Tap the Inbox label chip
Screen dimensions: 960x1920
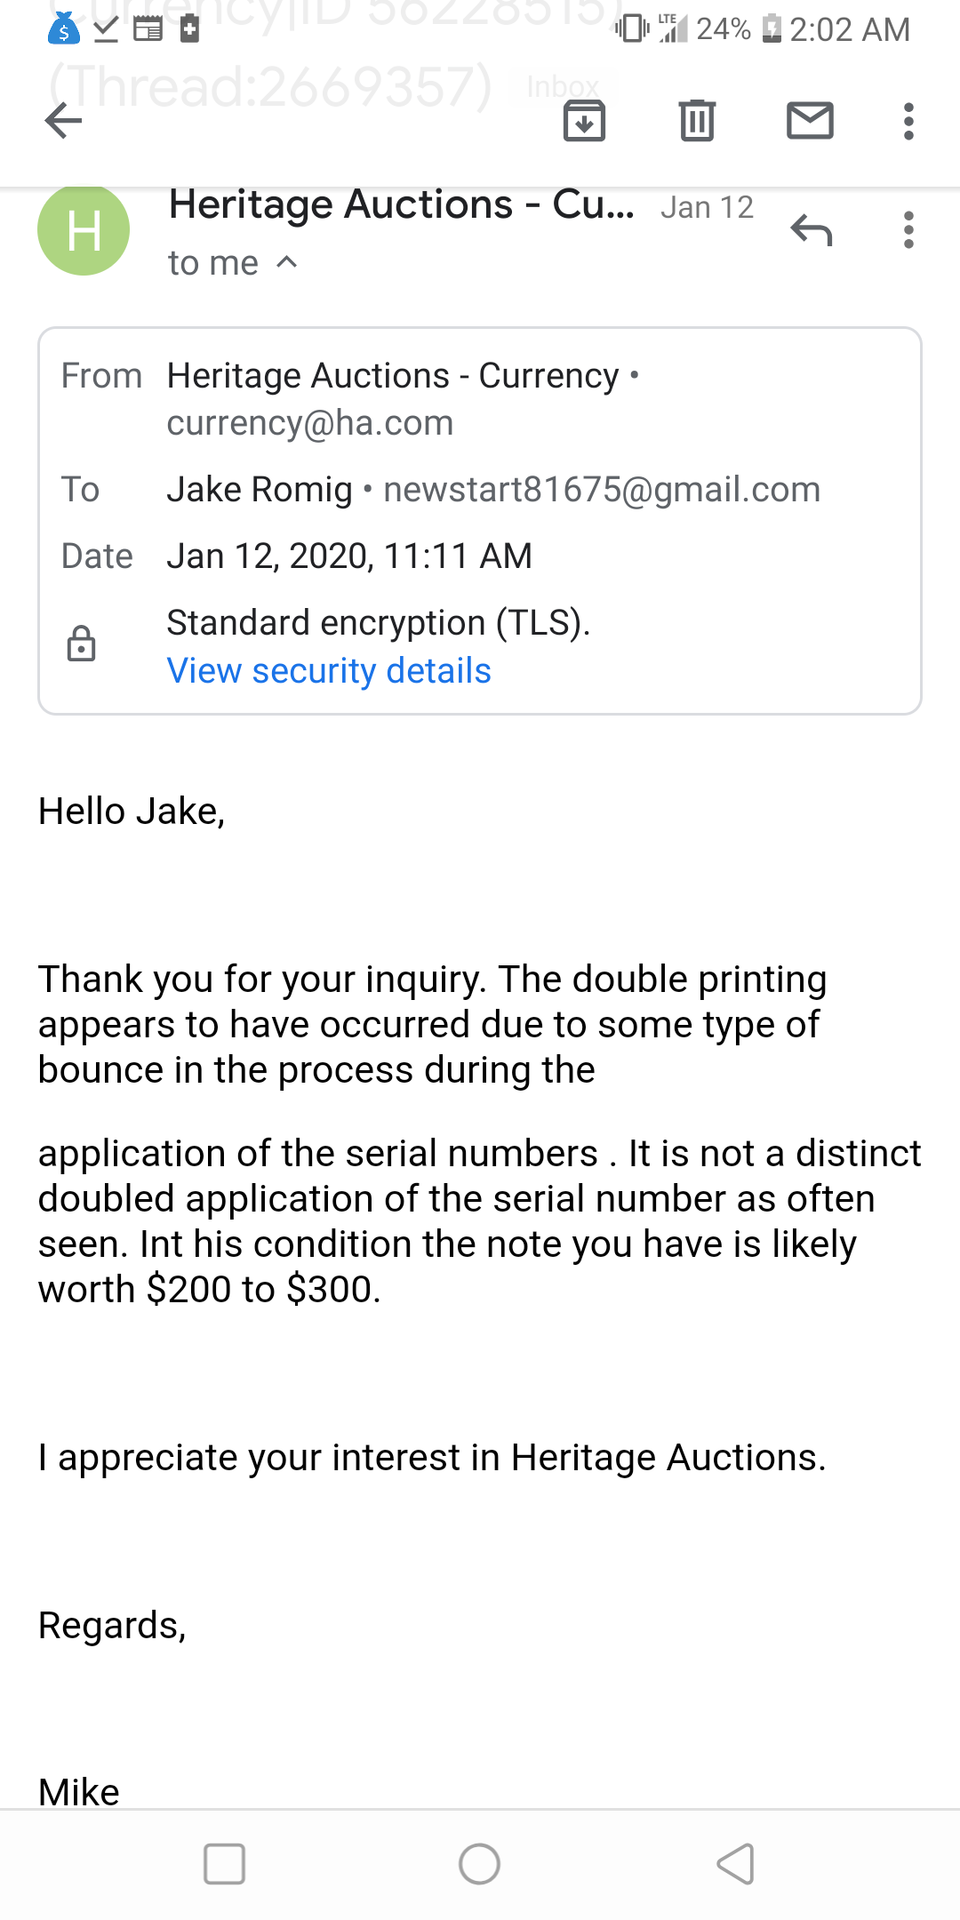coord(563,87)
